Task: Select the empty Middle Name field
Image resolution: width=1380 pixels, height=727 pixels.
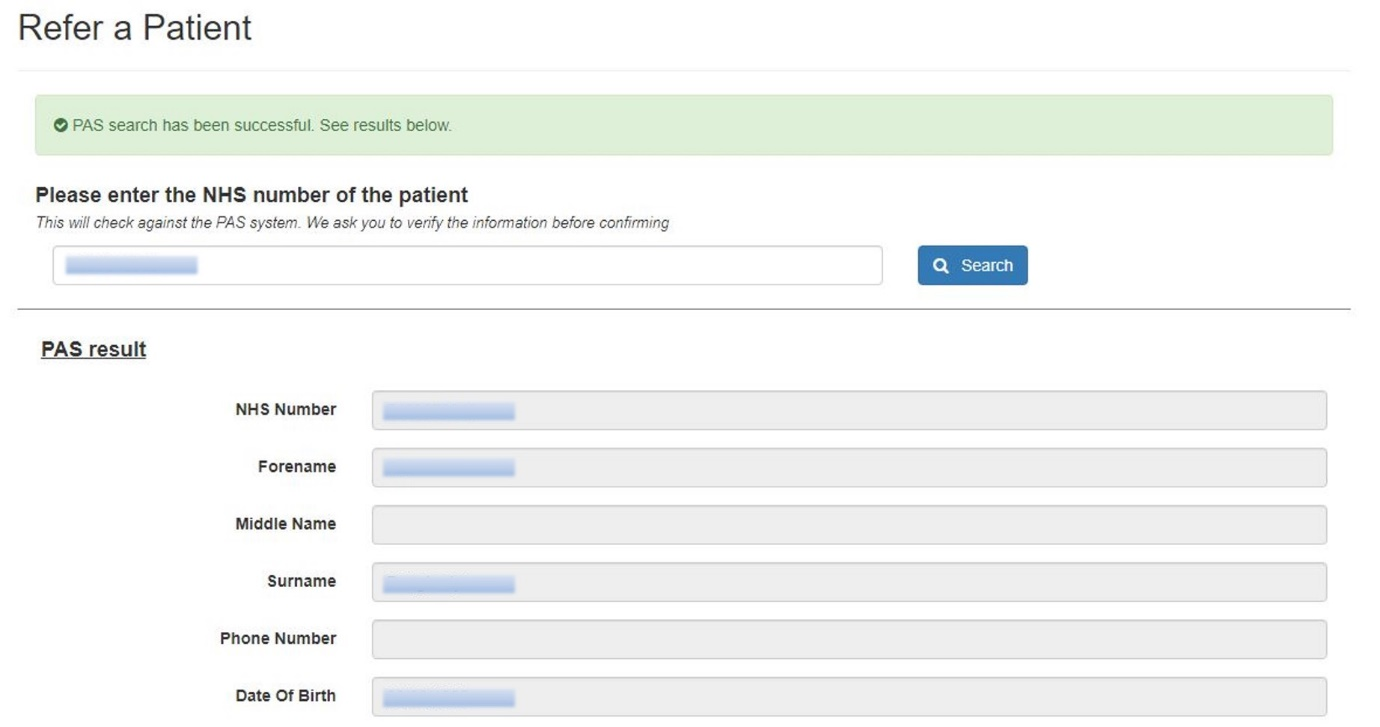Action: (849, 525)
